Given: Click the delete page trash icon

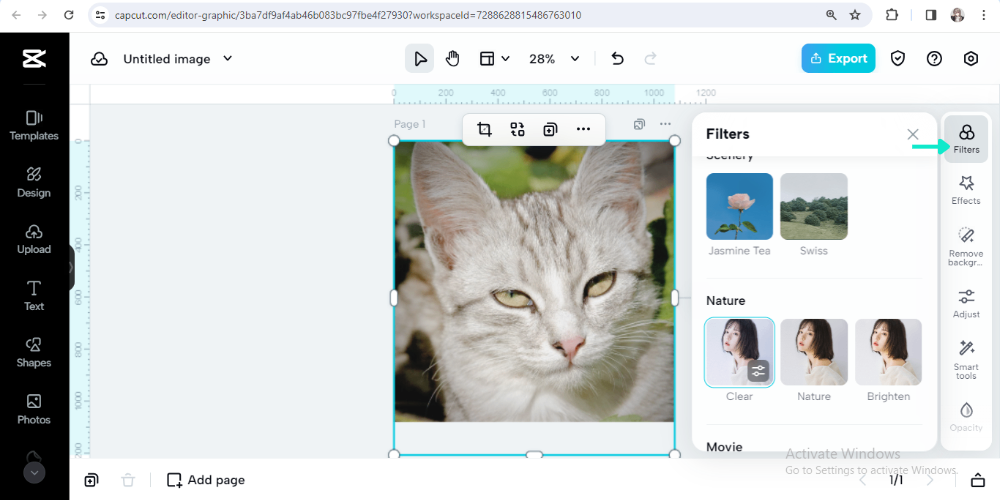Looking at the screenshot, I should pos(128,480).
